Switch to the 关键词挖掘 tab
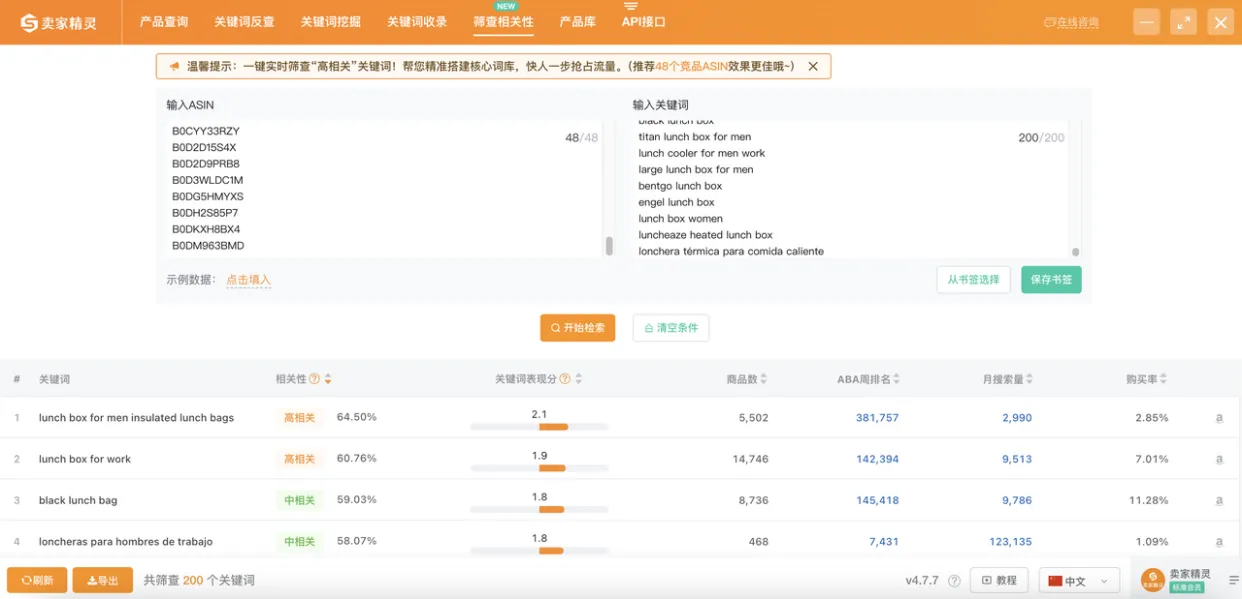The width and height of the screenshot is (1242, 599). (x=331, y=21)
